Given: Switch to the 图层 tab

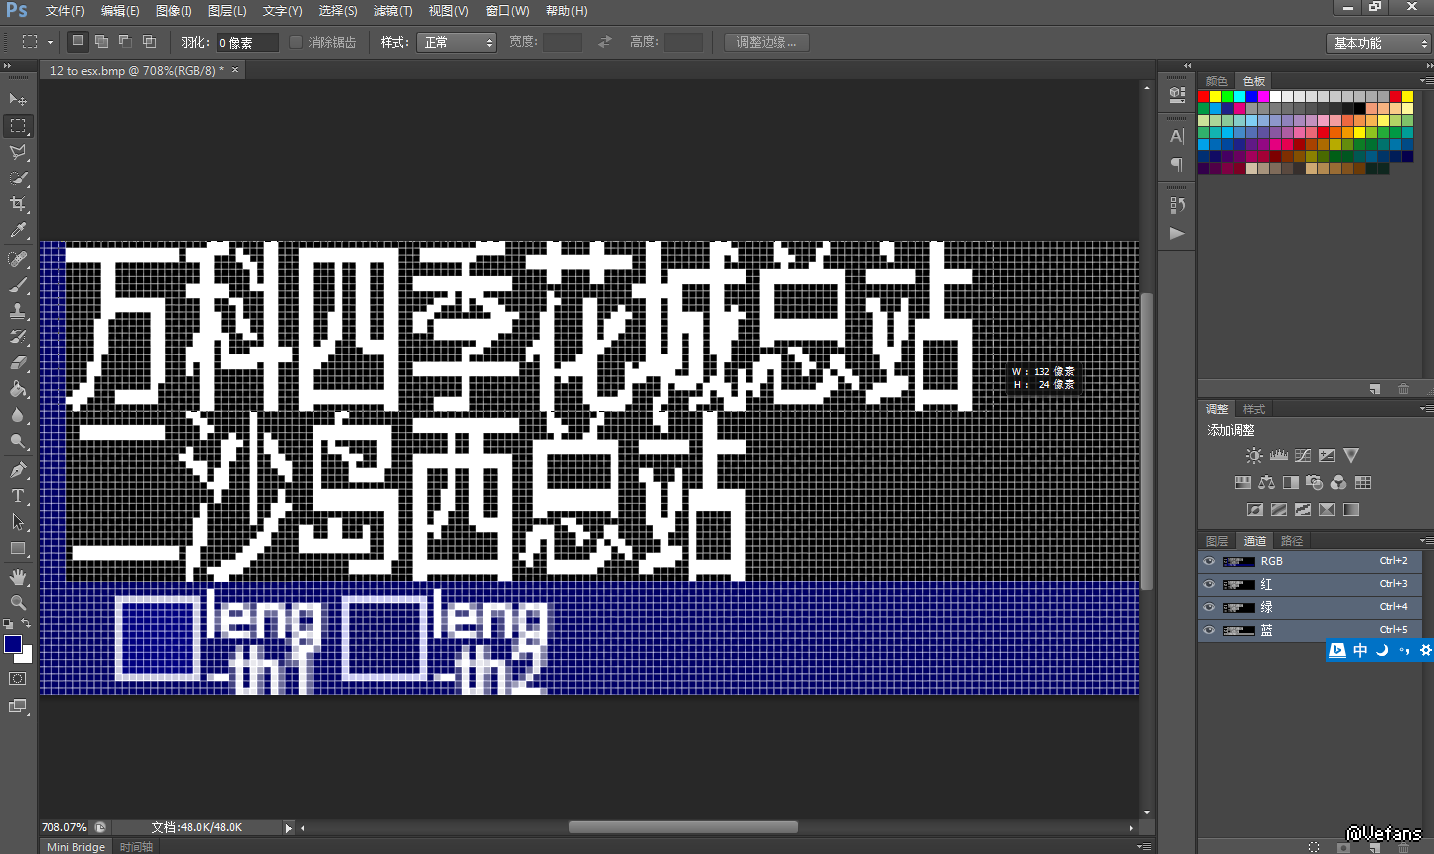Looking at the screenshot, I should tap(1217, 541).
